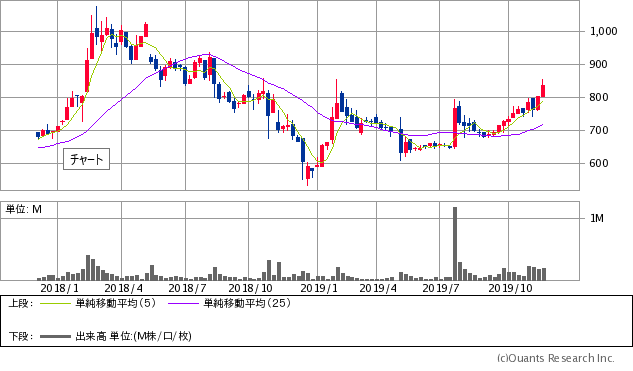Click the 2018/4 date label
The height and width of the screenshot is (371, 633).
(124, 288)
